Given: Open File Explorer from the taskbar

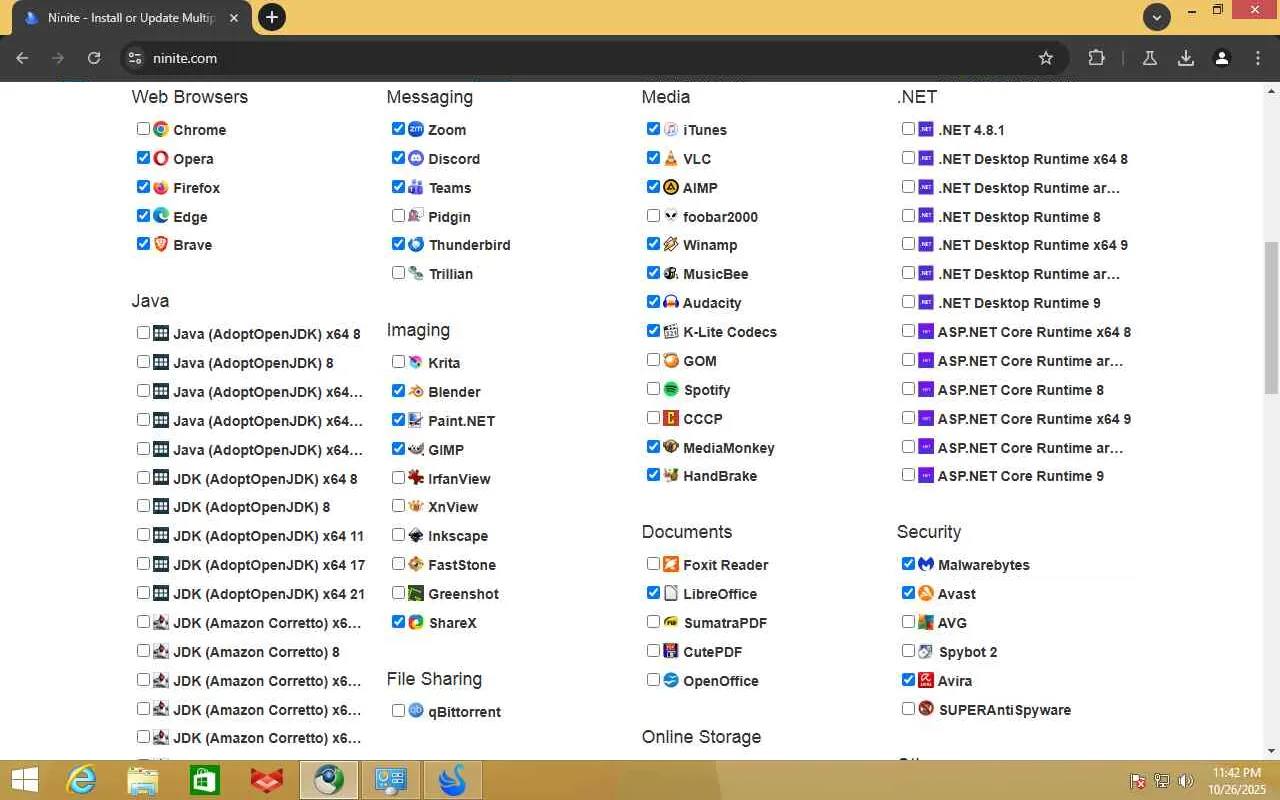Looking at the screenshot, I should click(143, 780).
